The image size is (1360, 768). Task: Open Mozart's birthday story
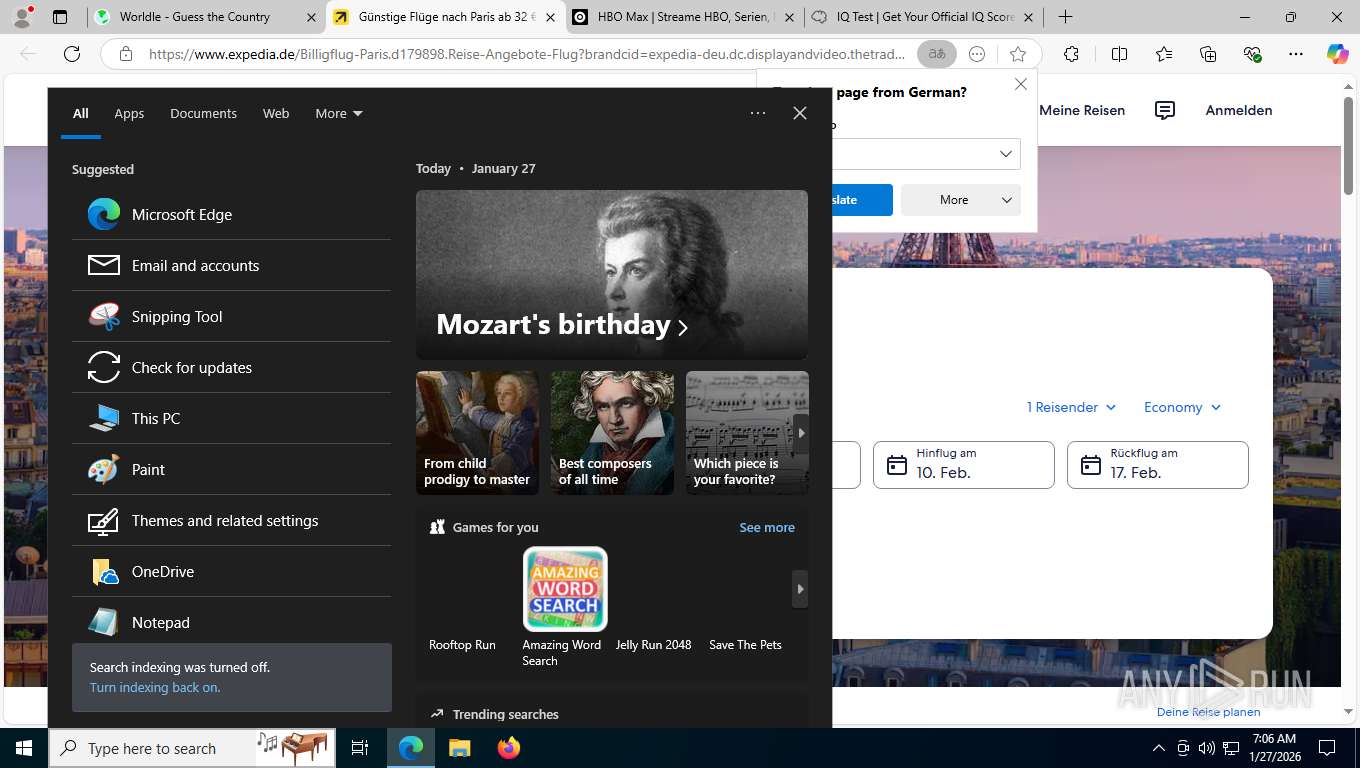coord(612,275)
